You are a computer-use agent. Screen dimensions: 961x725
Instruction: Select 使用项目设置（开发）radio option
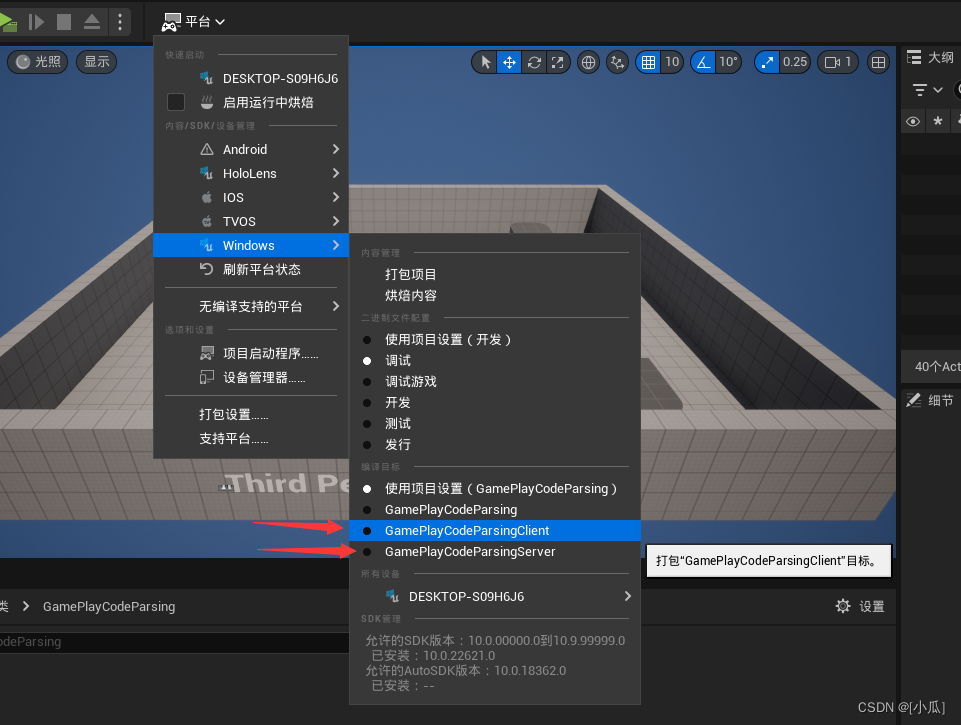495,340
